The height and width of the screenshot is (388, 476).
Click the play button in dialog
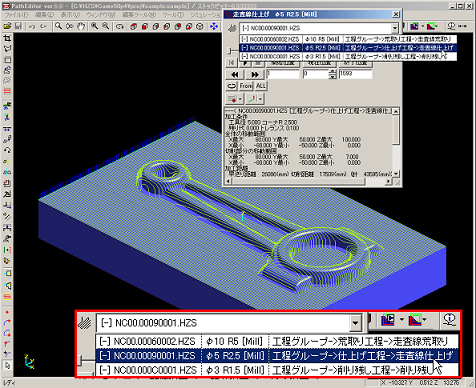pos(245,63)
